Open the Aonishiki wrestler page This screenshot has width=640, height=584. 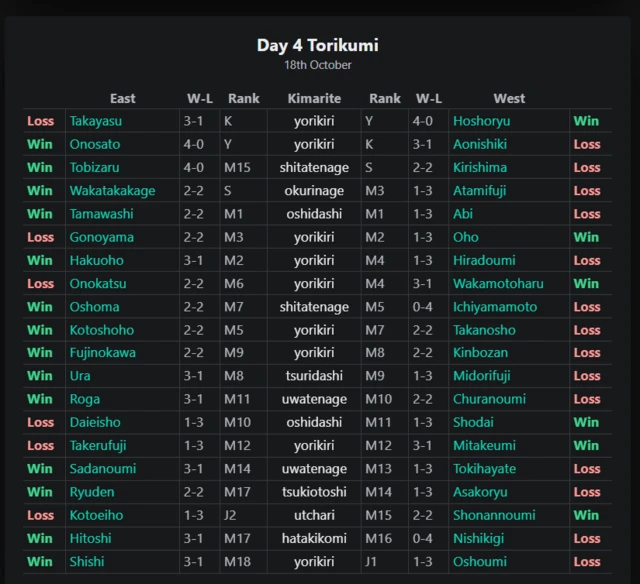[480, 144]
